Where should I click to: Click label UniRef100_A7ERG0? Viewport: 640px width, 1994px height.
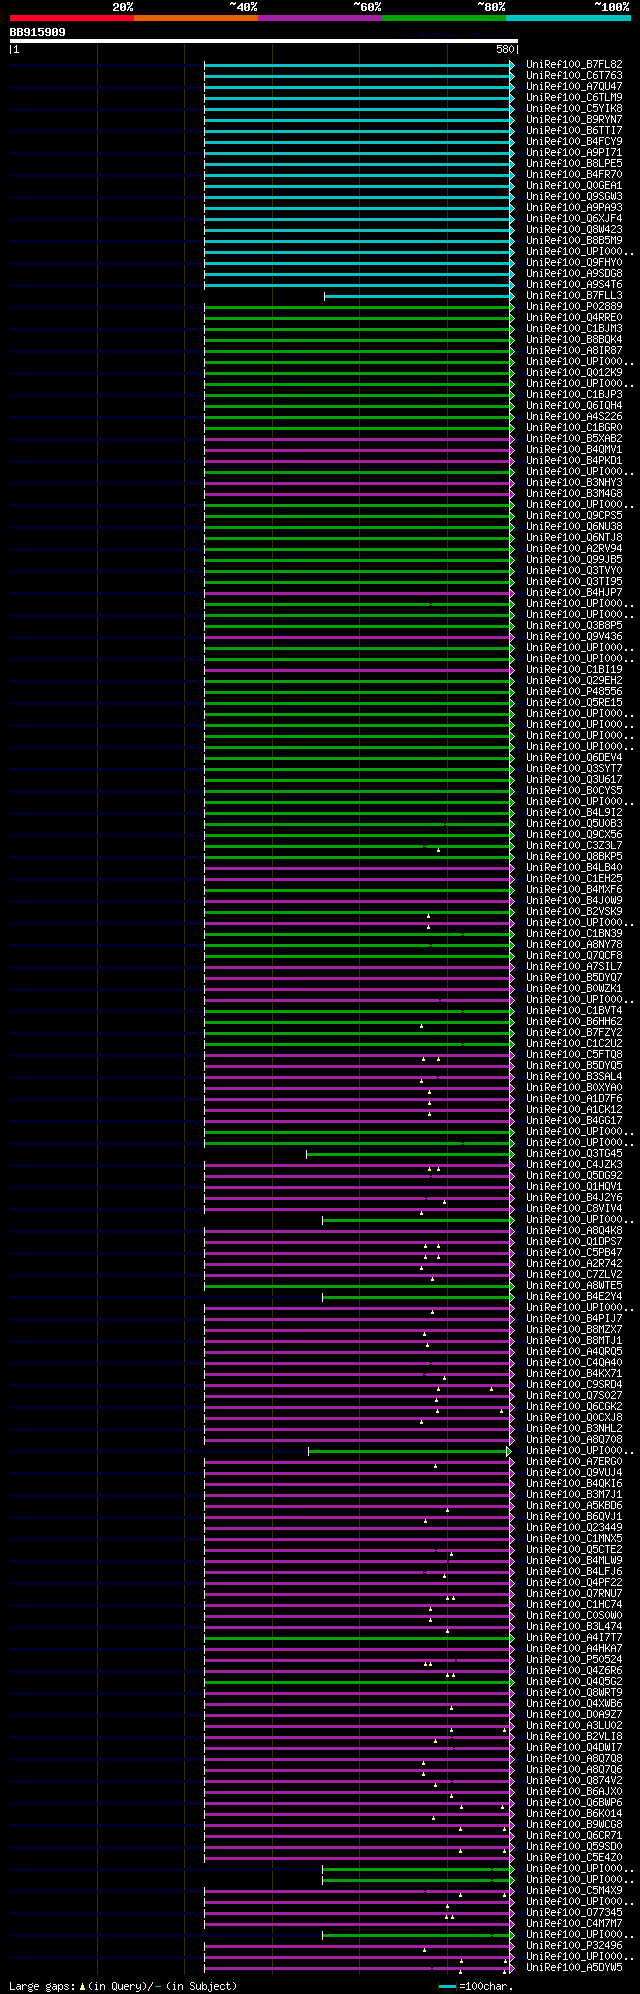tap(574, 1461)
